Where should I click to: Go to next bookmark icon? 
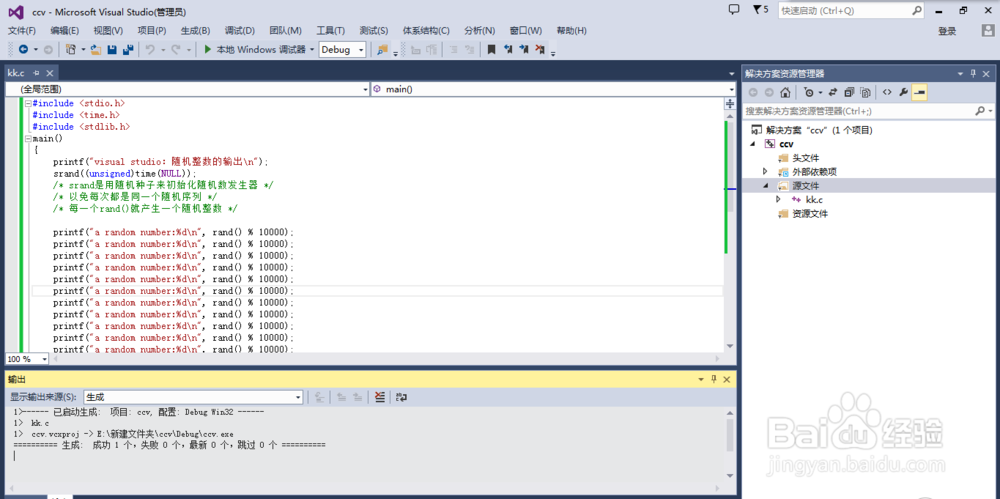click(x=524, y=49)
